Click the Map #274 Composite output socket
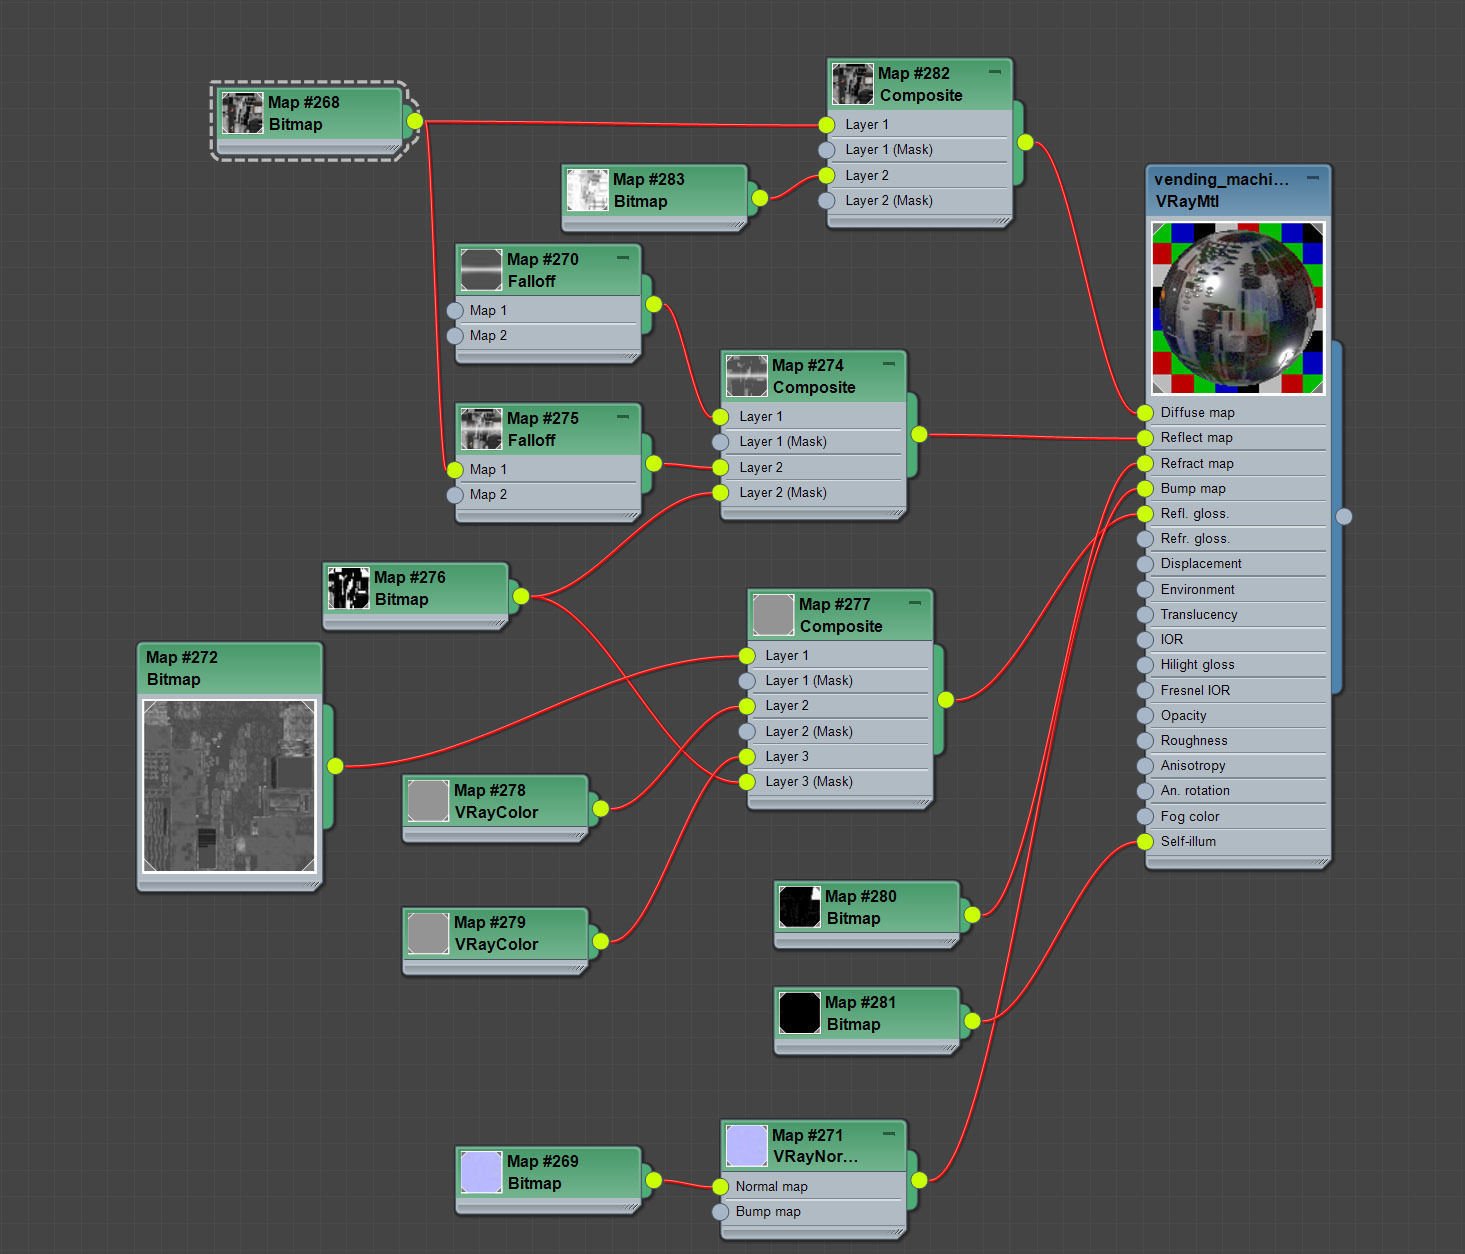This screenshot has width=1465, height=1254. click(919, 434)
